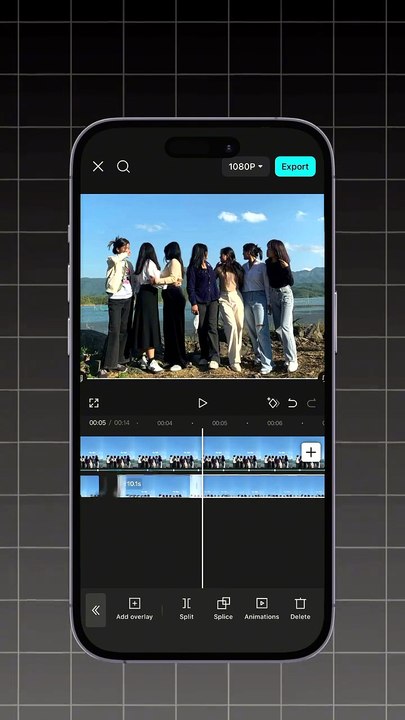Viewport: 405px width, 720px height.
Task: Open the 1080P resolution dropdown
Action: click(246, 167)
